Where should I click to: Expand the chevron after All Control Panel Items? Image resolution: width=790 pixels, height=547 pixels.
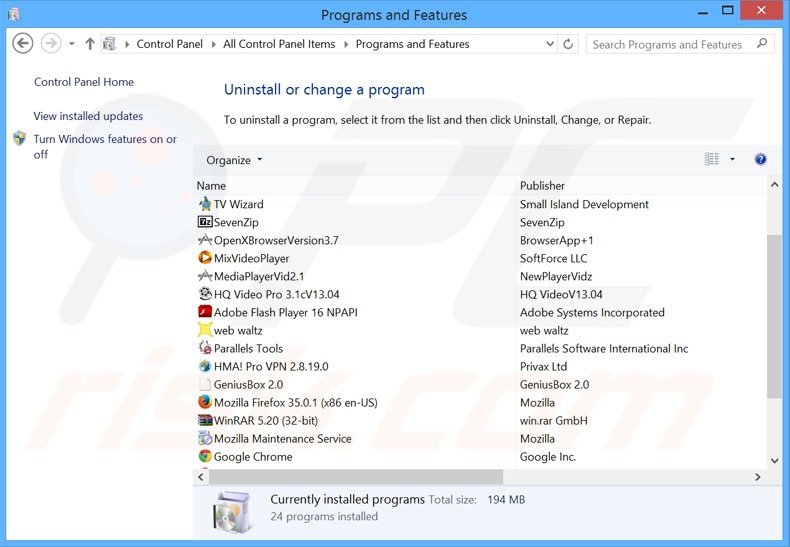pos(346,44)
